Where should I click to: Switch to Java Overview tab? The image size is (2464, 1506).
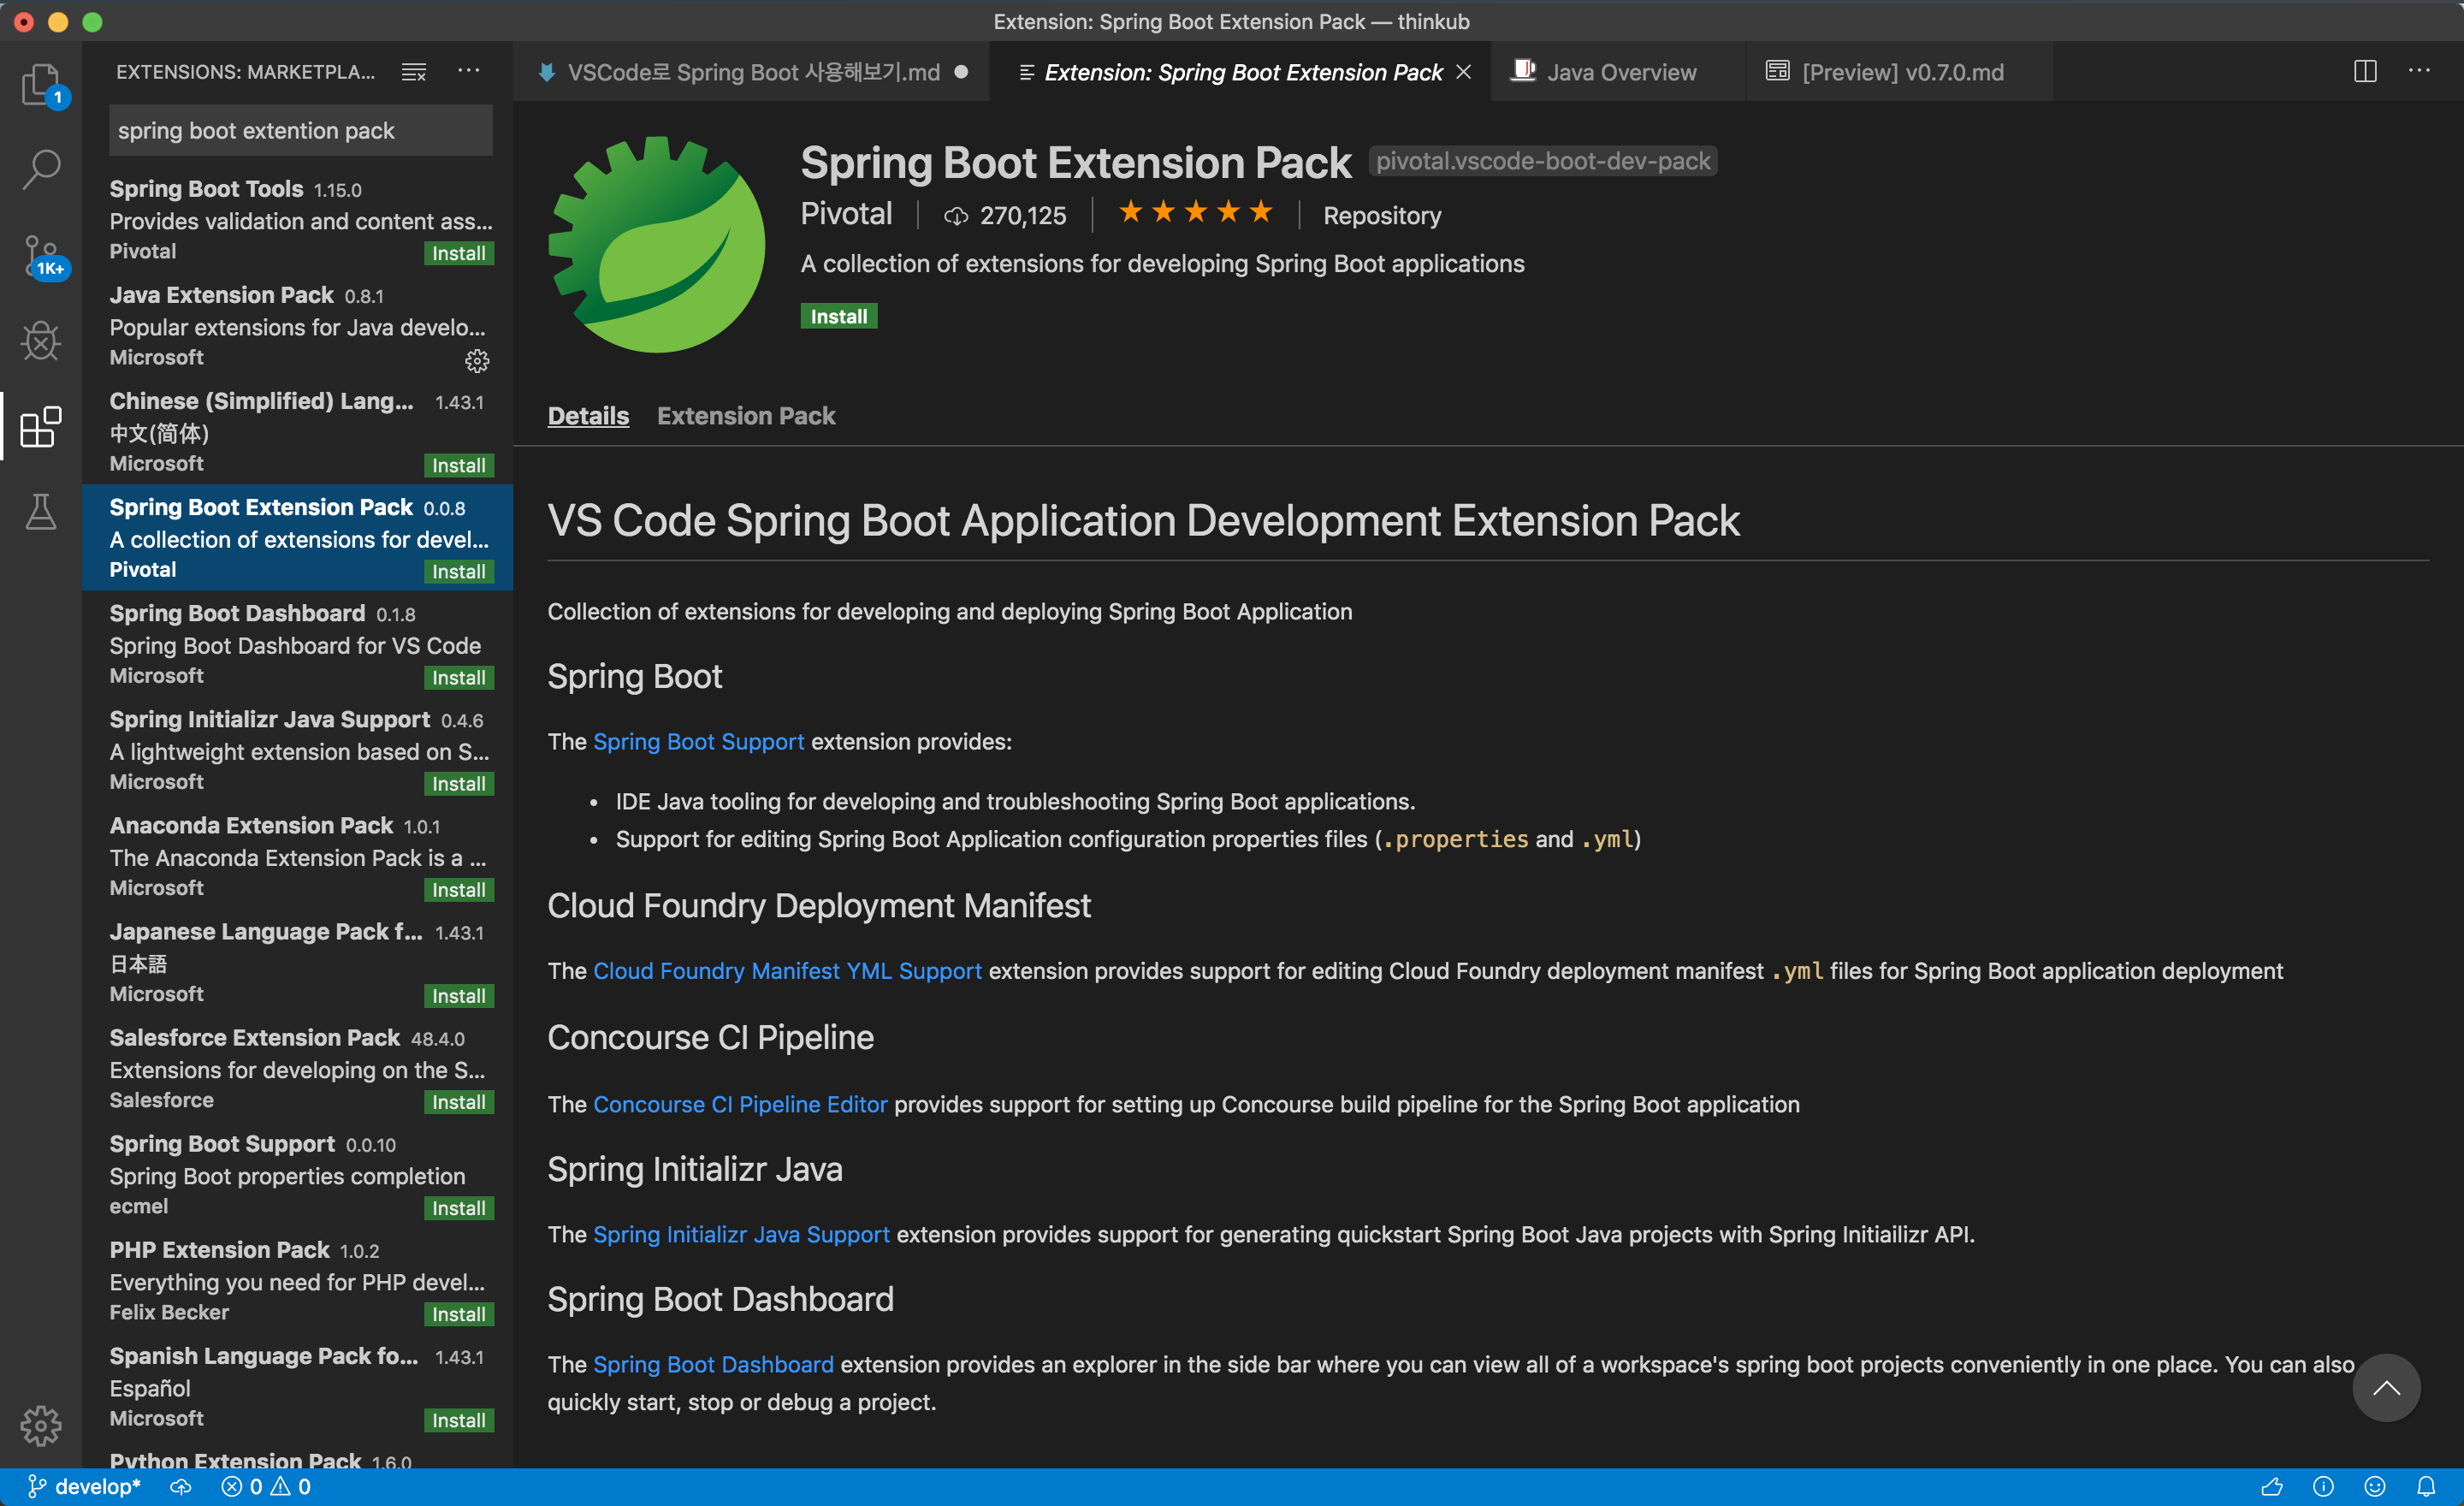pos(1618,72)
